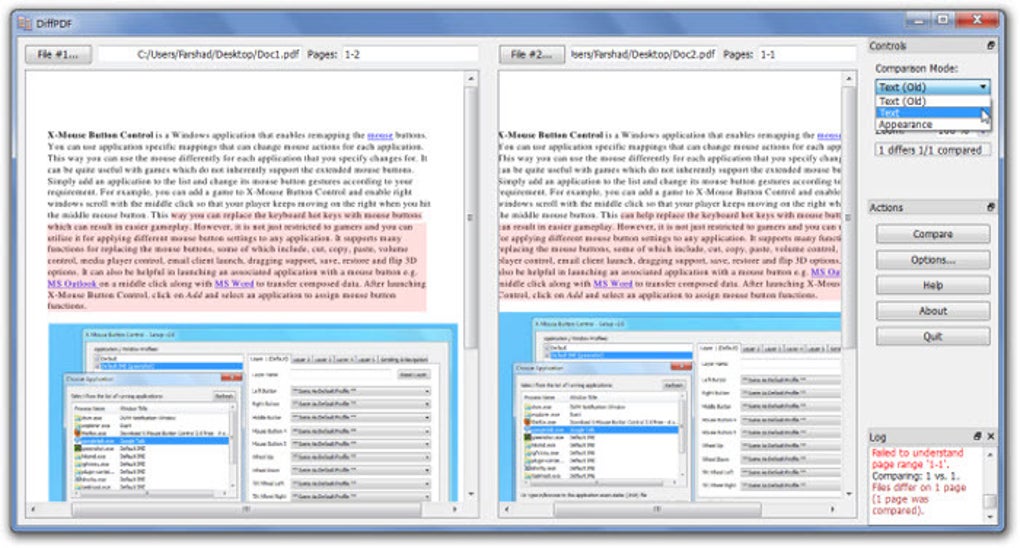Screen dimensions: 1020x548
Task: Click the Log panel title
Action: click(878, 437)
